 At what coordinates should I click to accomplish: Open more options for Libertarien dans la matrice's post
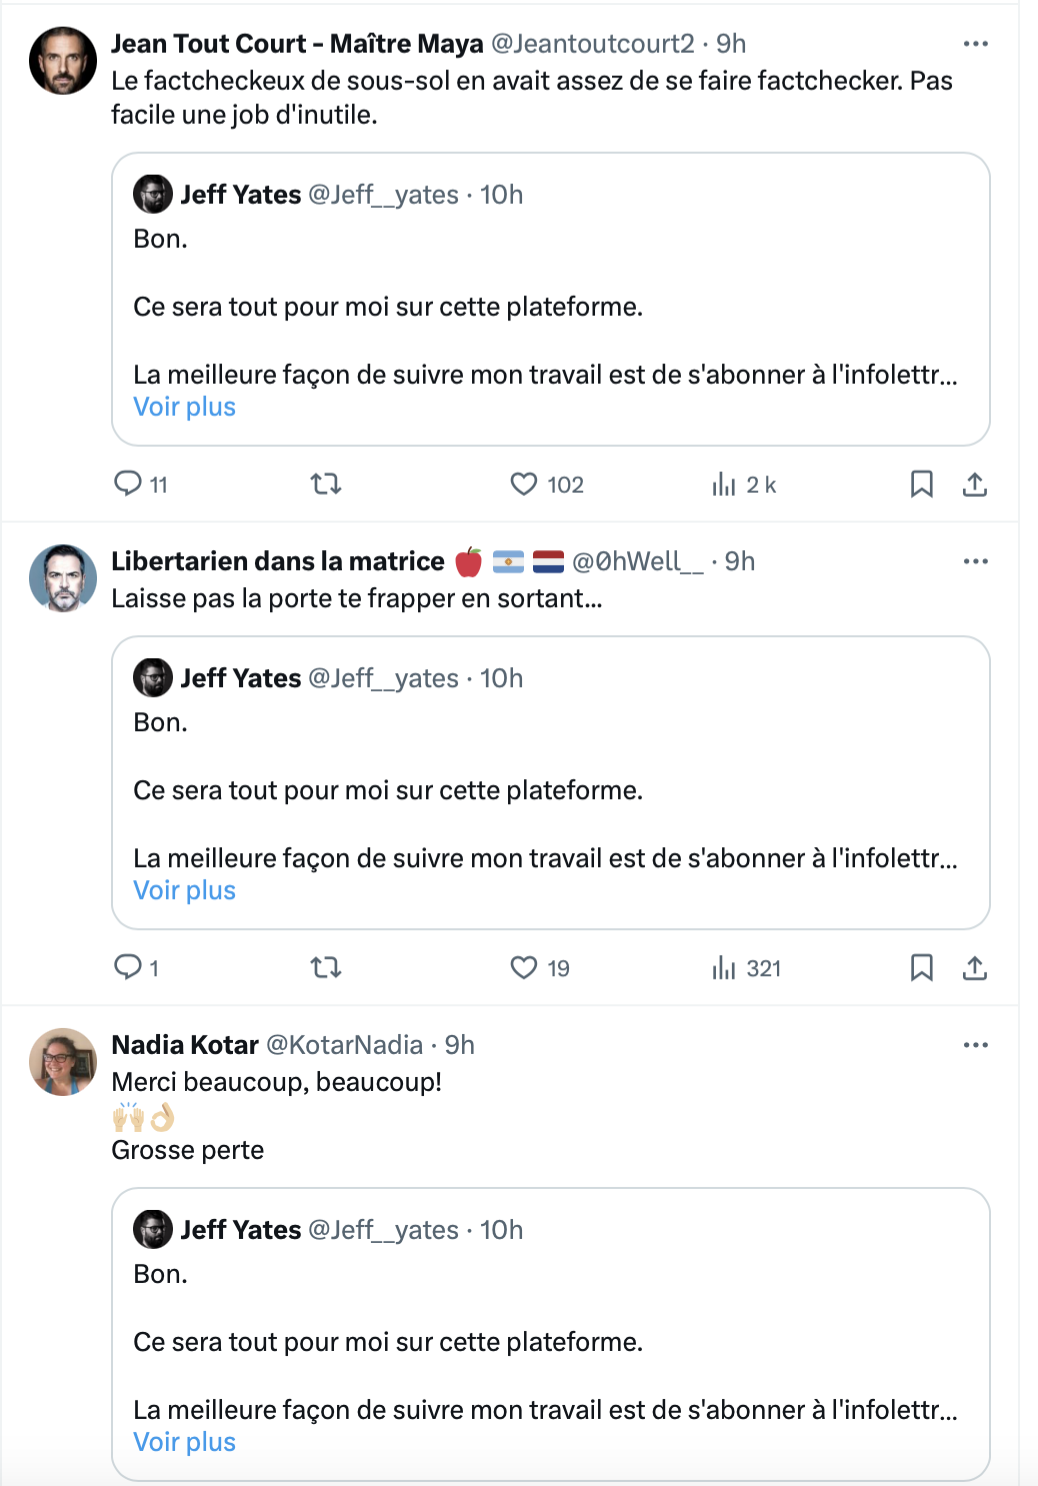[x=975, y=561]
